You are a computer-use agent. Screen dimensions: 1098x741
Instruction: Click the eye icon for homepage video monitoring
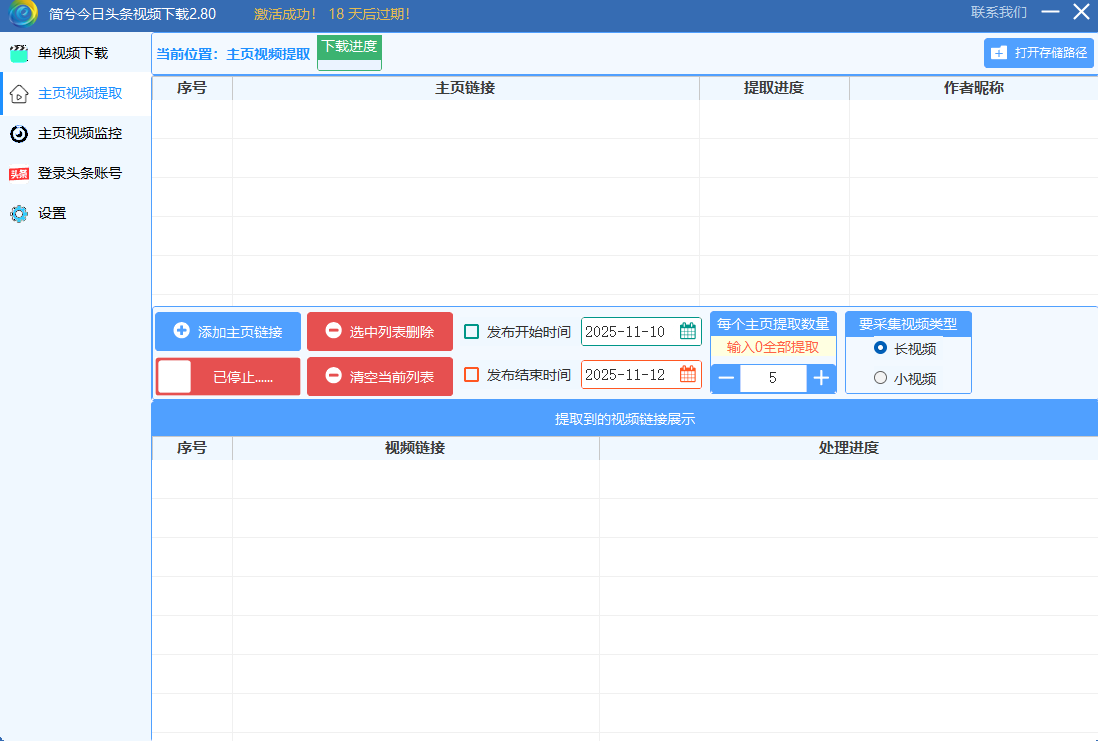pos(18,133)
